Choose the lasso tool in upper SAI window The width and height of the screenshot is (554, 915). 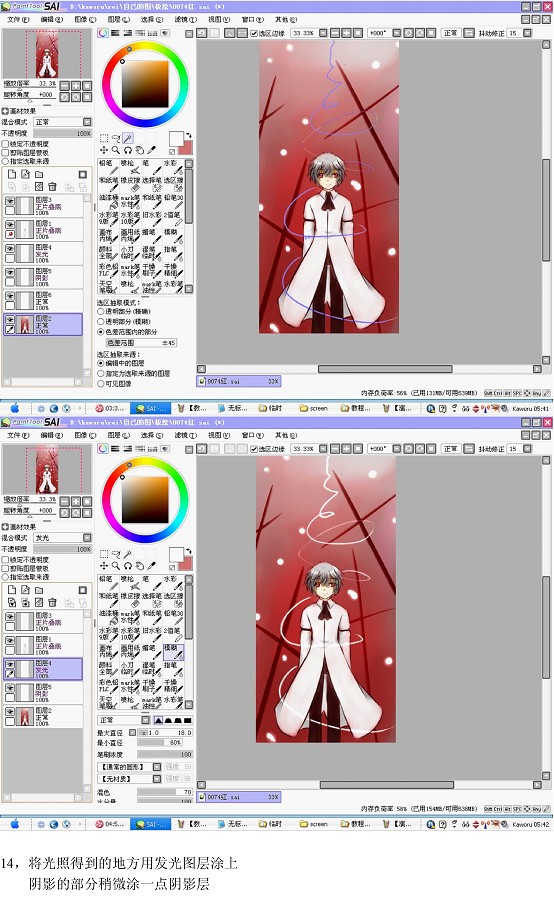116,138
